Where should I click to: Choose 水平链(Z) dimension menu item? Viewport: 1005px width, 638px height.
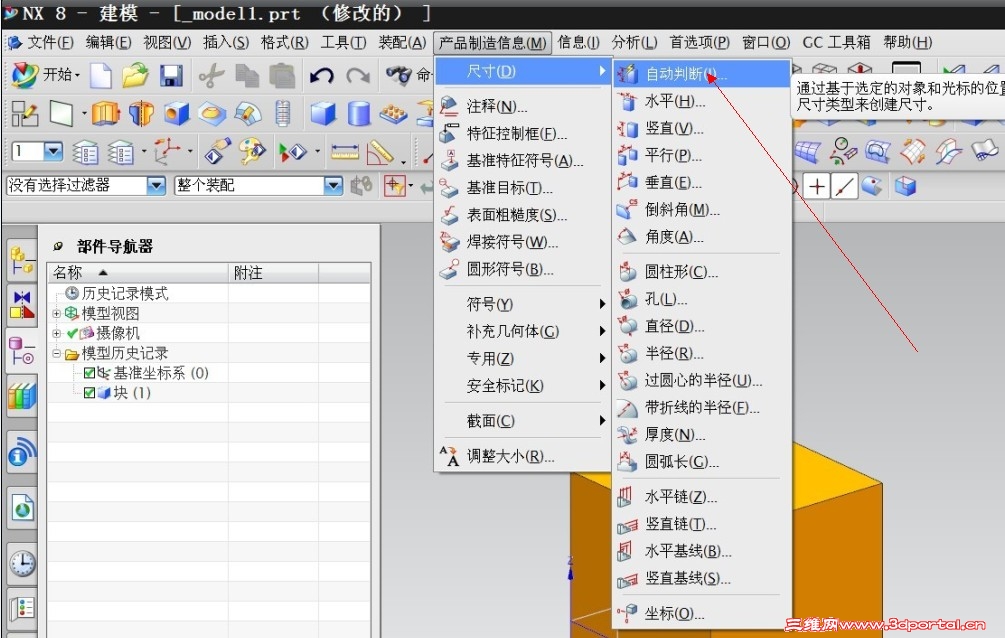click(x=702, y=496)
